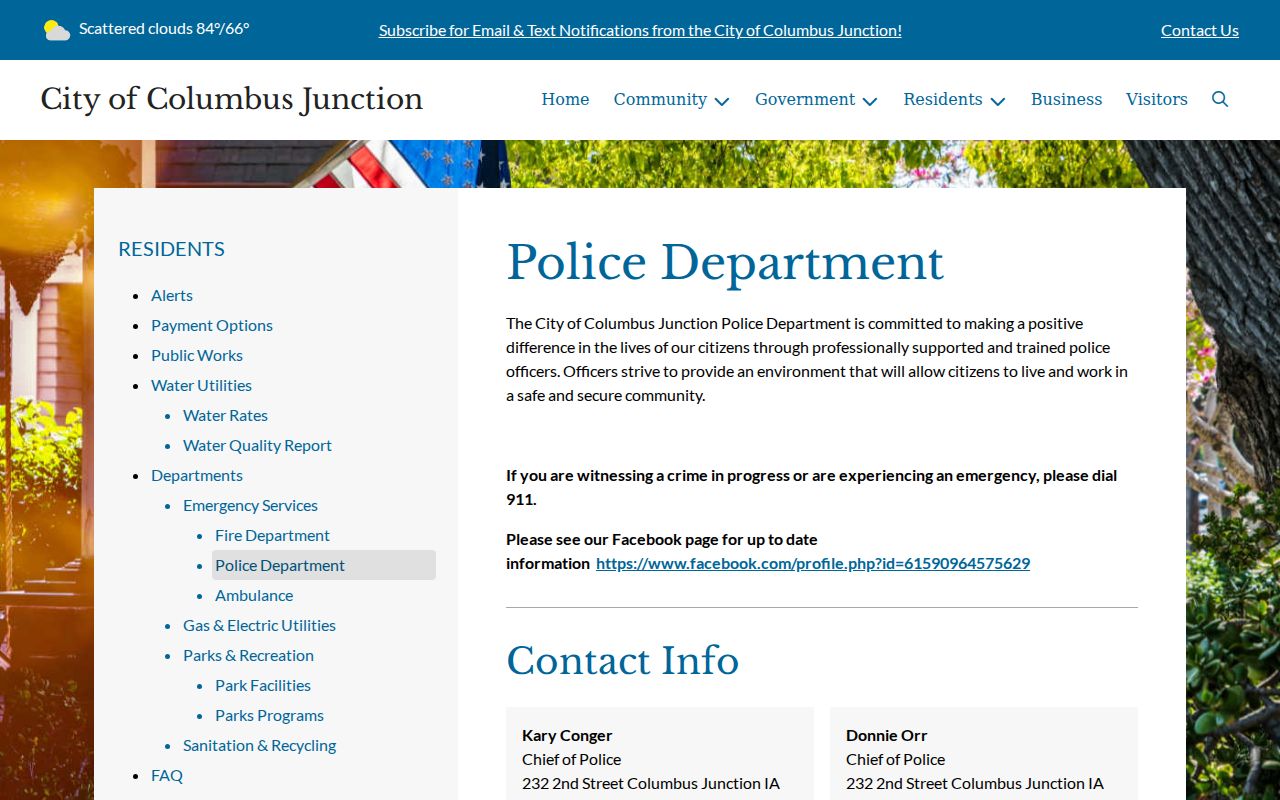The image size is (1280, 800).
Task: Click the scattered clouds weather icon
Action: point(57,30)
